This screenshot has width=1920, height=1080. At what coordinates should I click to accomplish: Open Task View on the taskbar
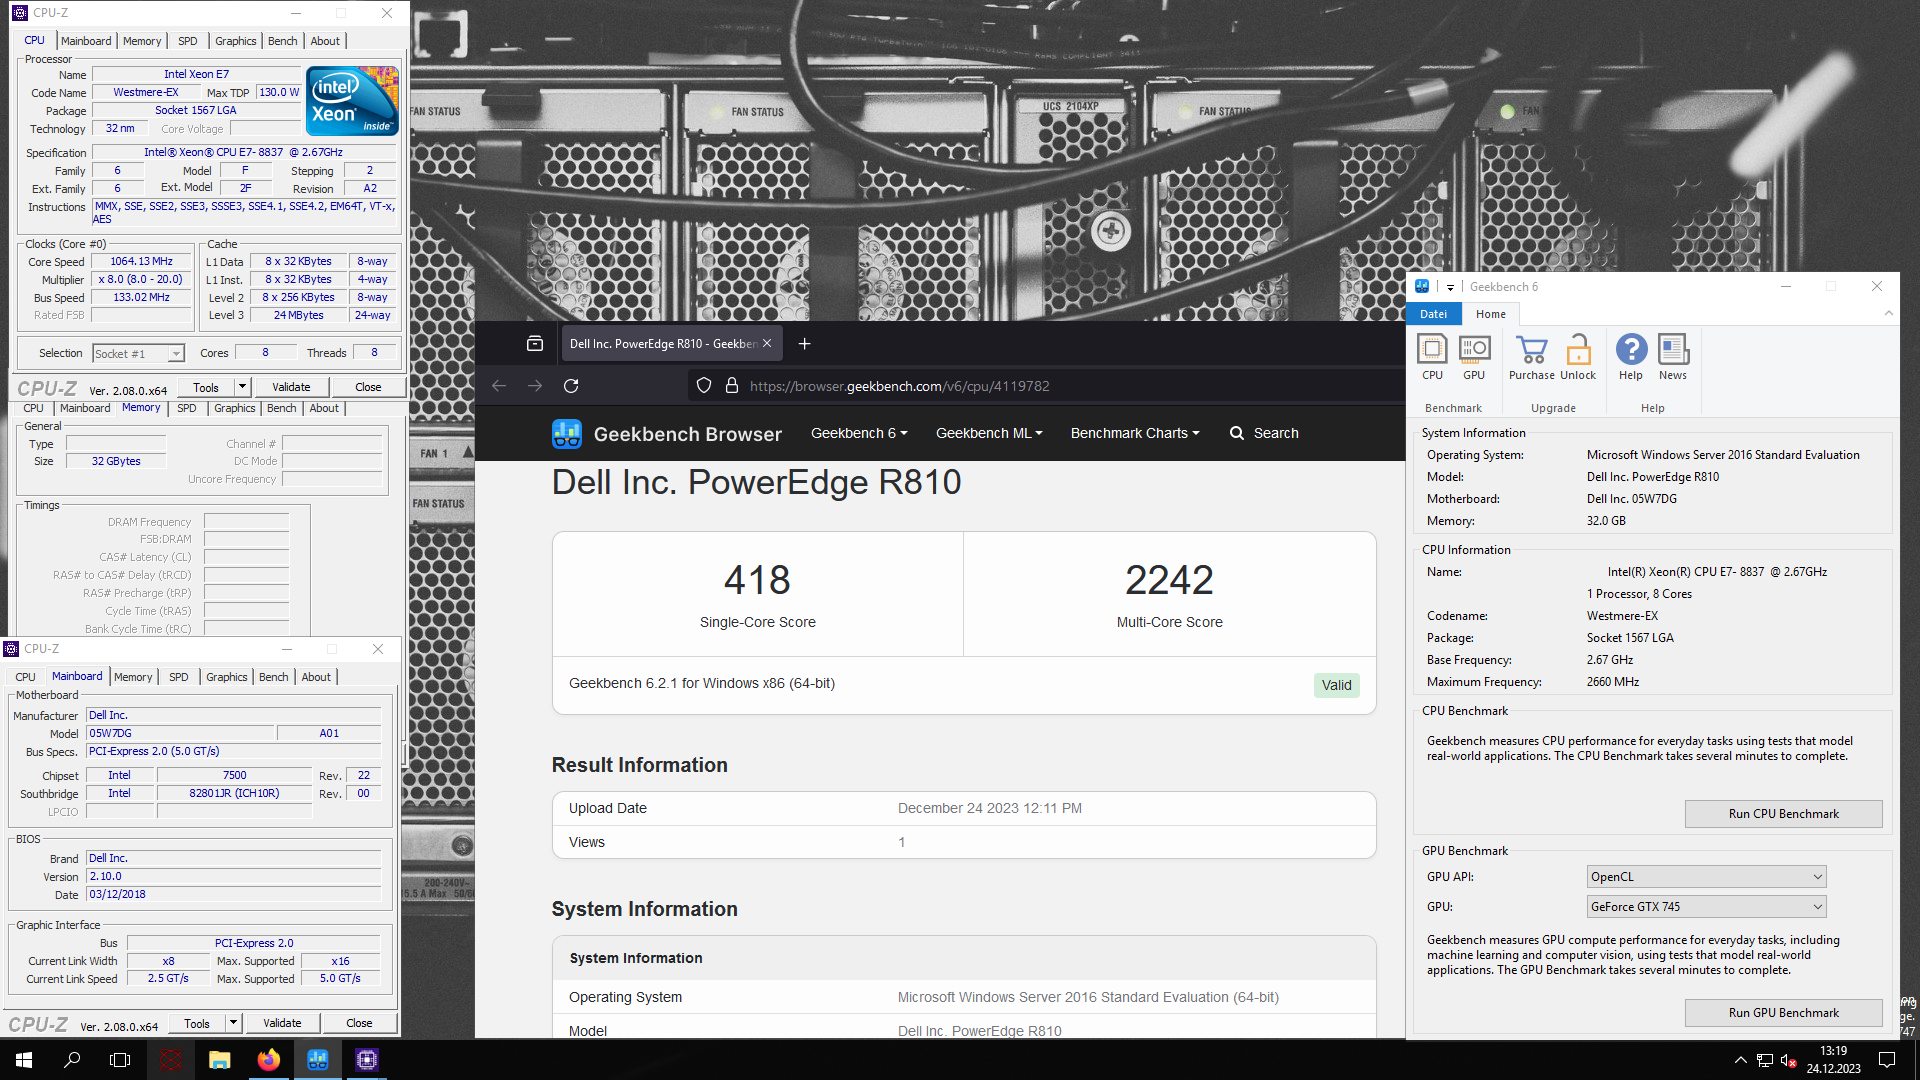120,1060
